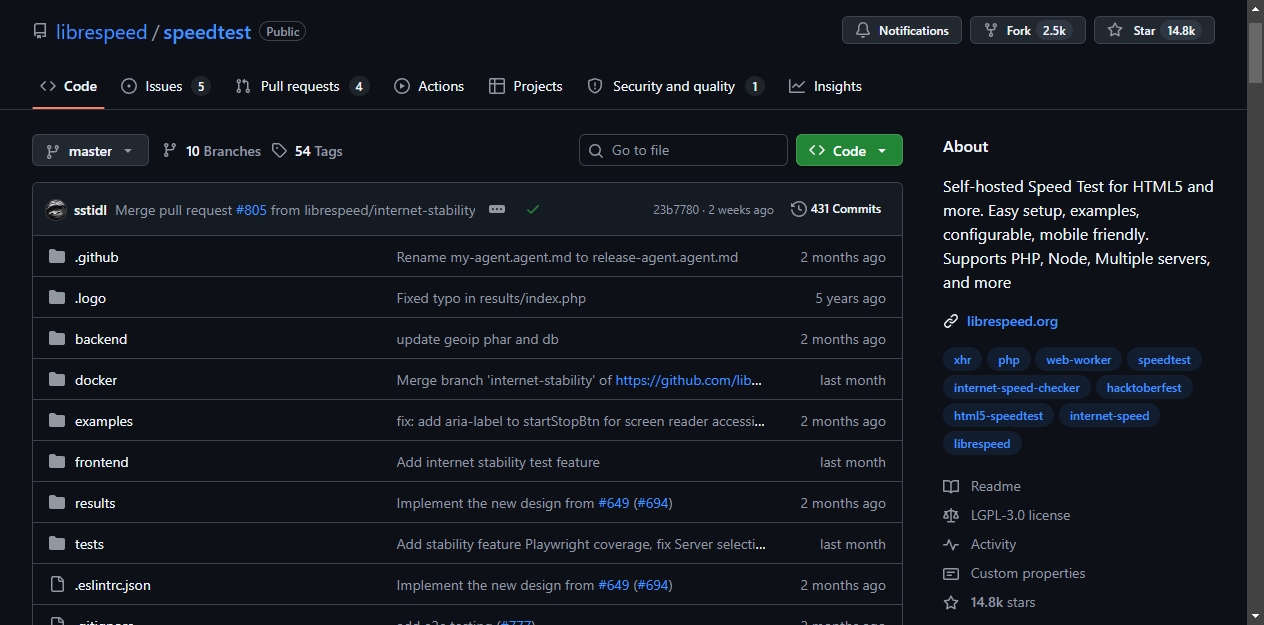Select the html5-speedtest topic tag
The height and width of the screenshot is (625, 1264).
pyautogui.click(x=998, y=416)
